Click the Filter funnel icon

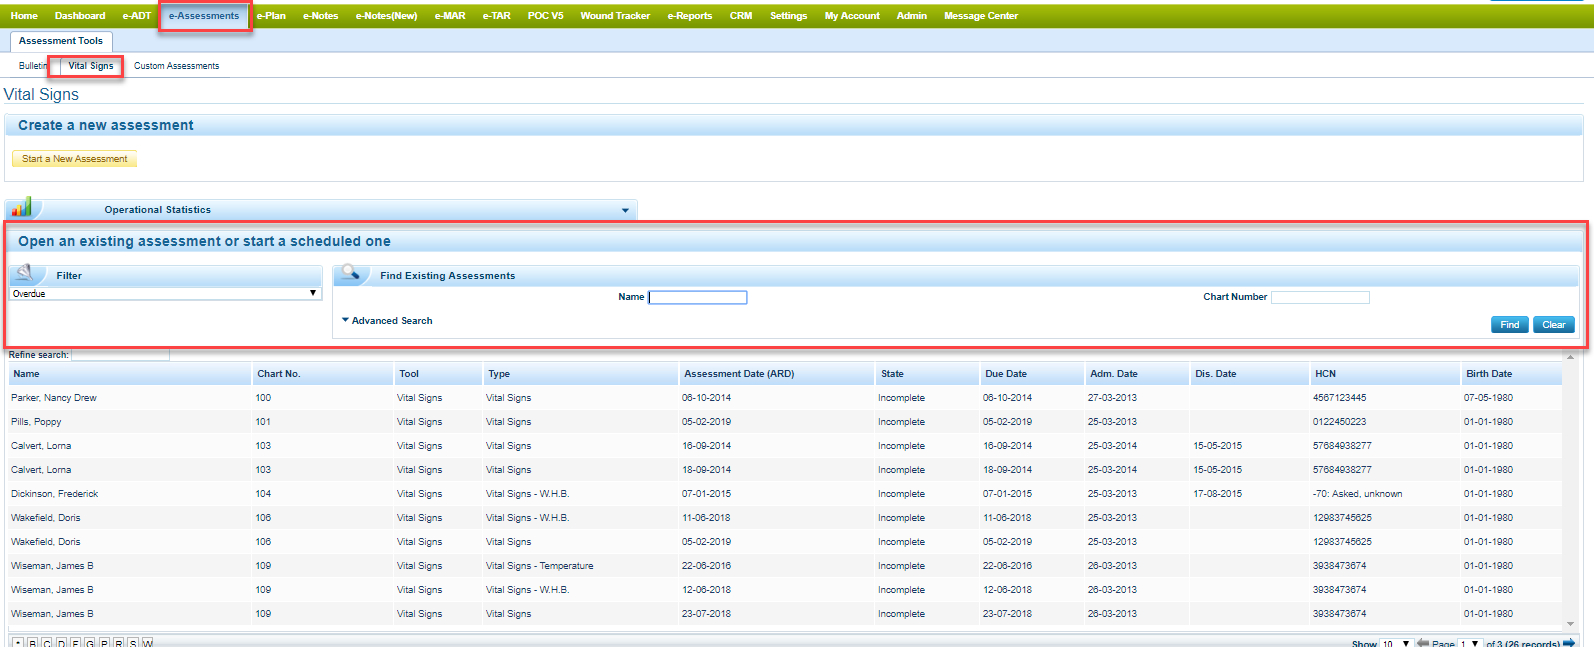click(27, 274)
